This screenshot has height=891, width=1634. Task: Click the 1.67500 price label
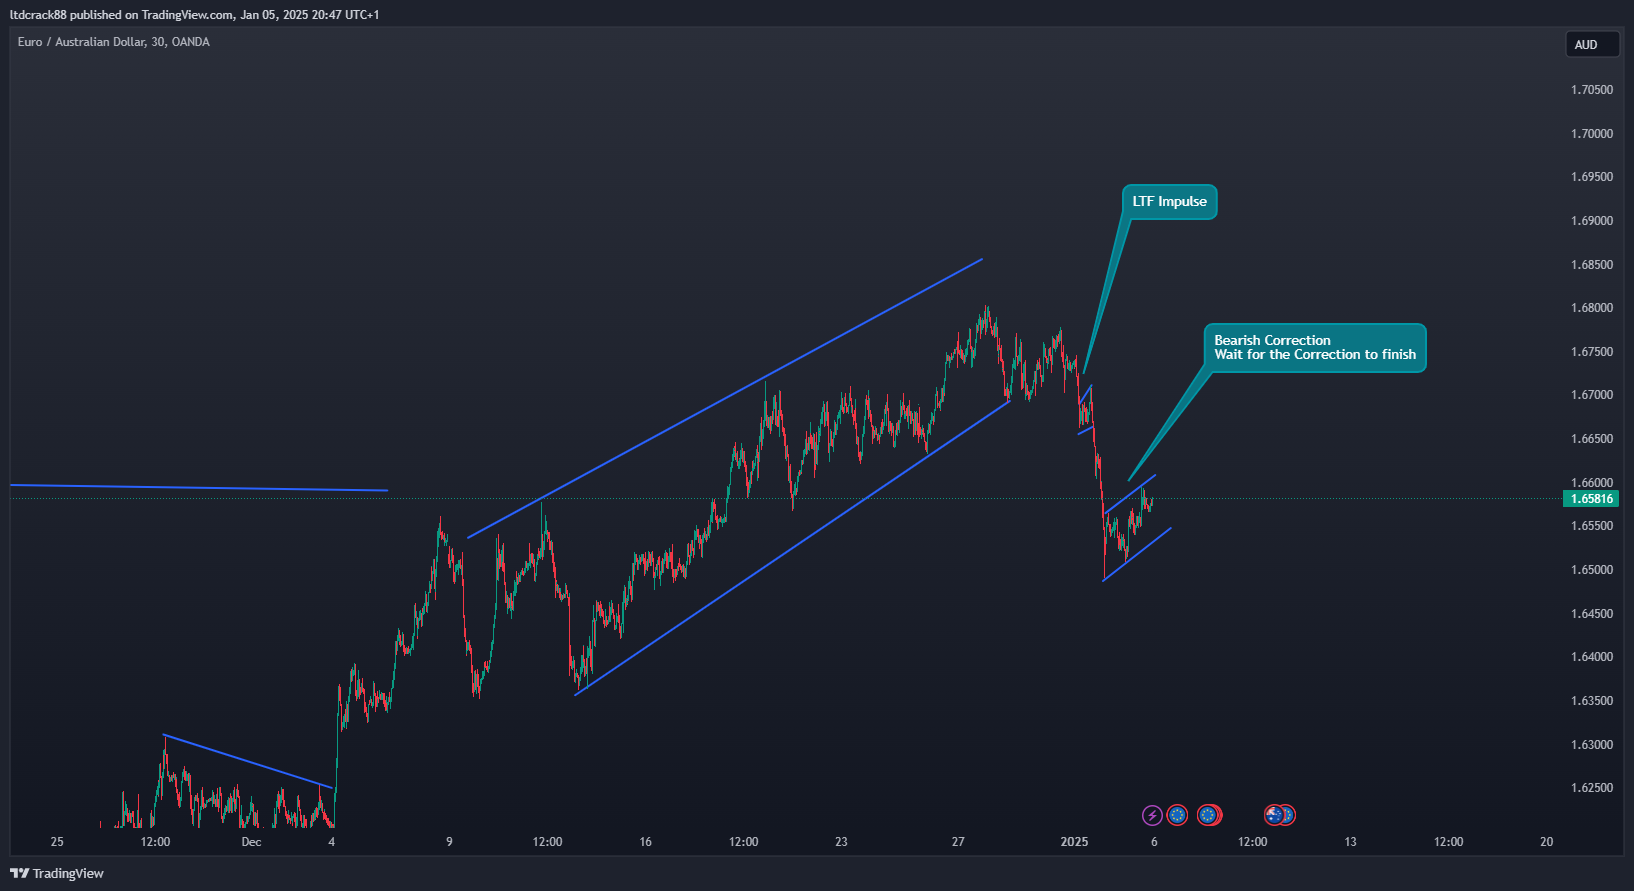(1592, 352)
